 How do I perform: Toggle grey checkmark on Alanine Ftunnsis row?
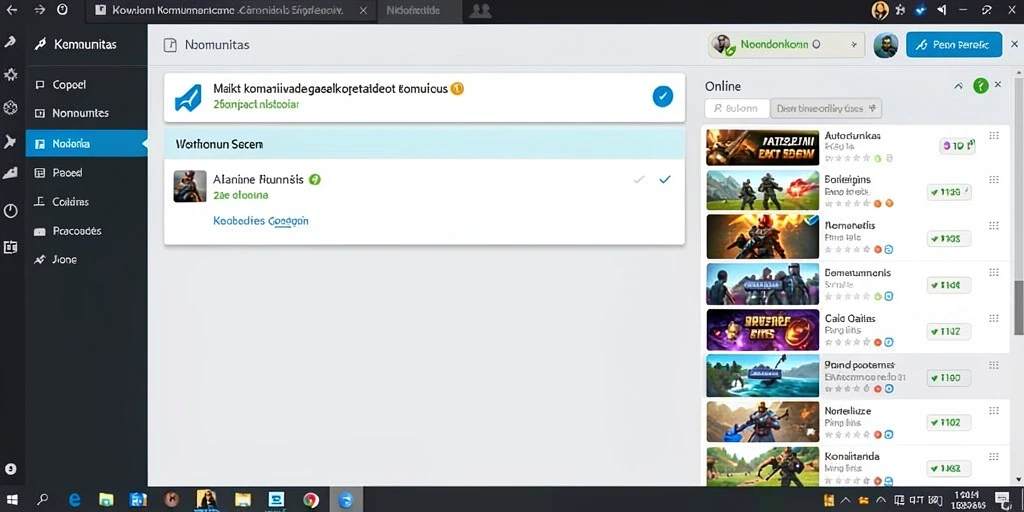pyautogui.click(x=639, y=180)
